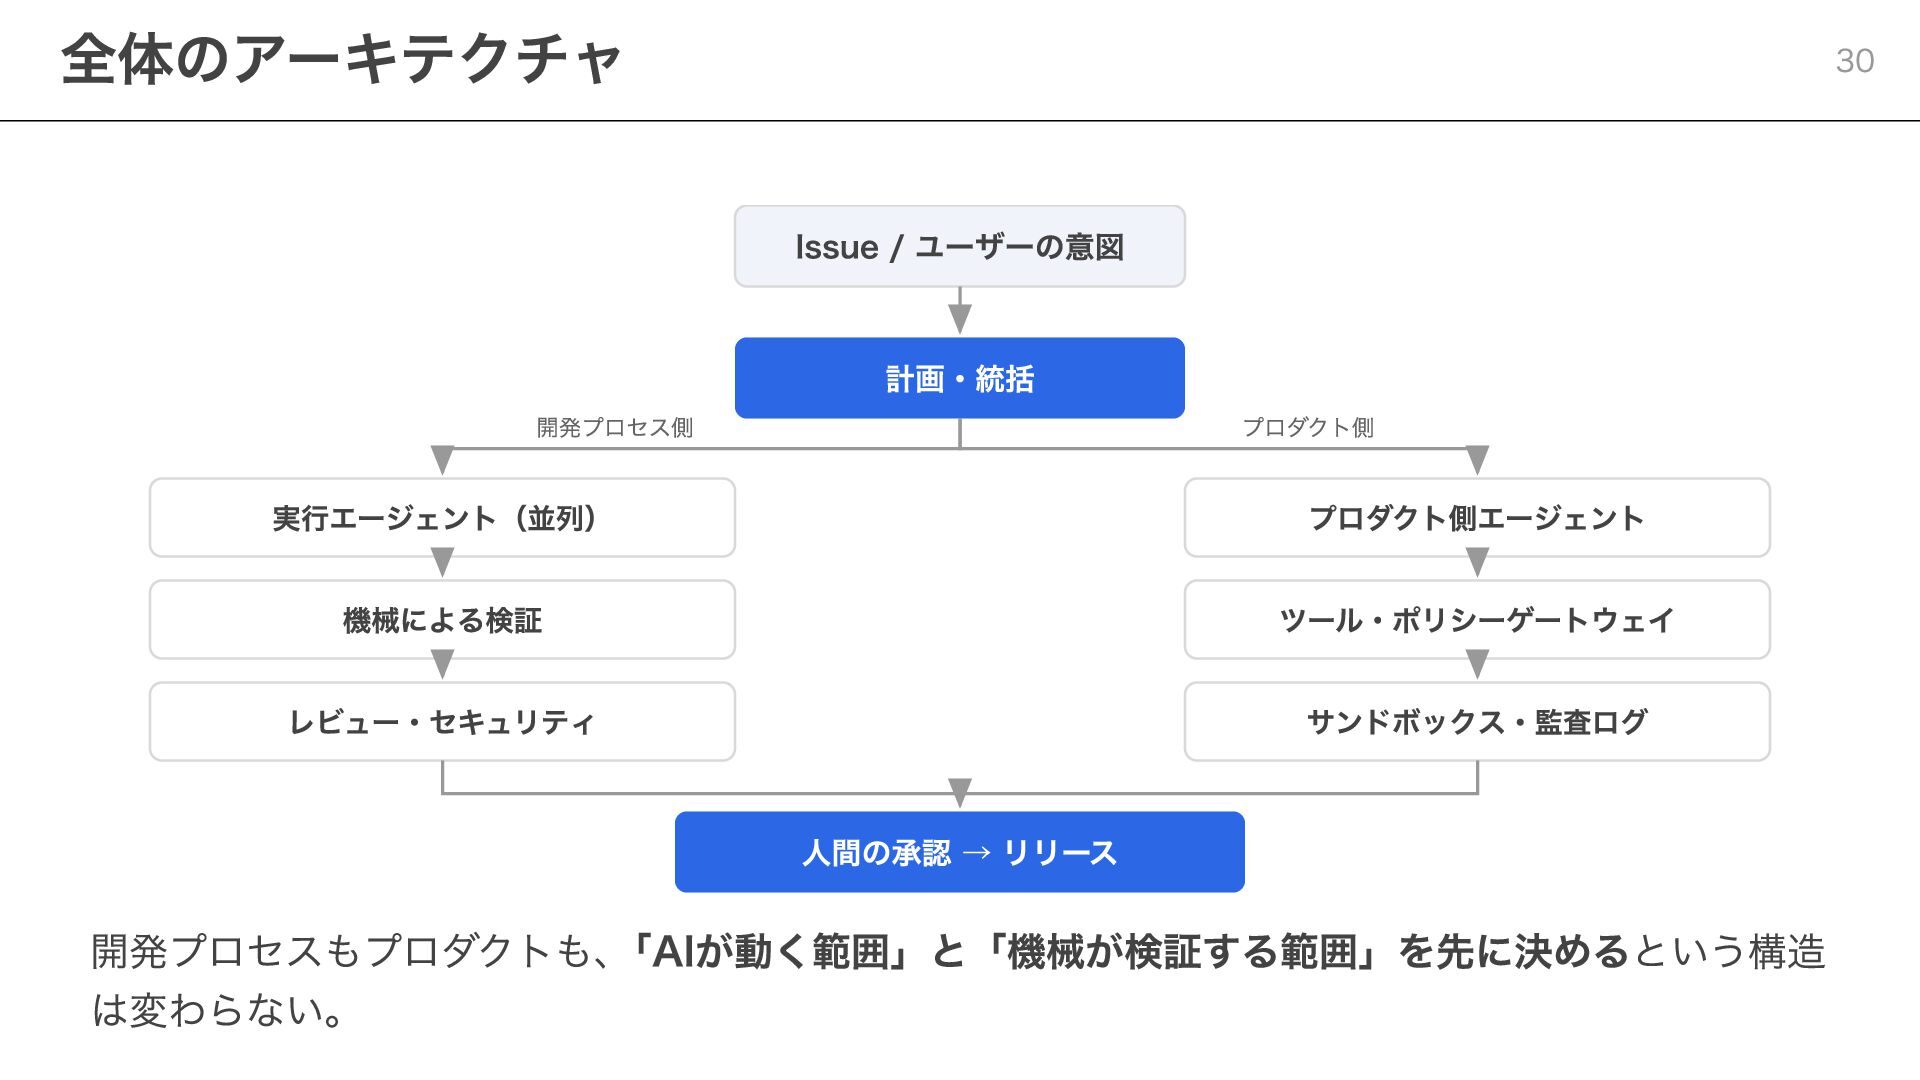Click the slide page number 30
Viewport: 1920px width, 1080px height.
(1855, 61)
